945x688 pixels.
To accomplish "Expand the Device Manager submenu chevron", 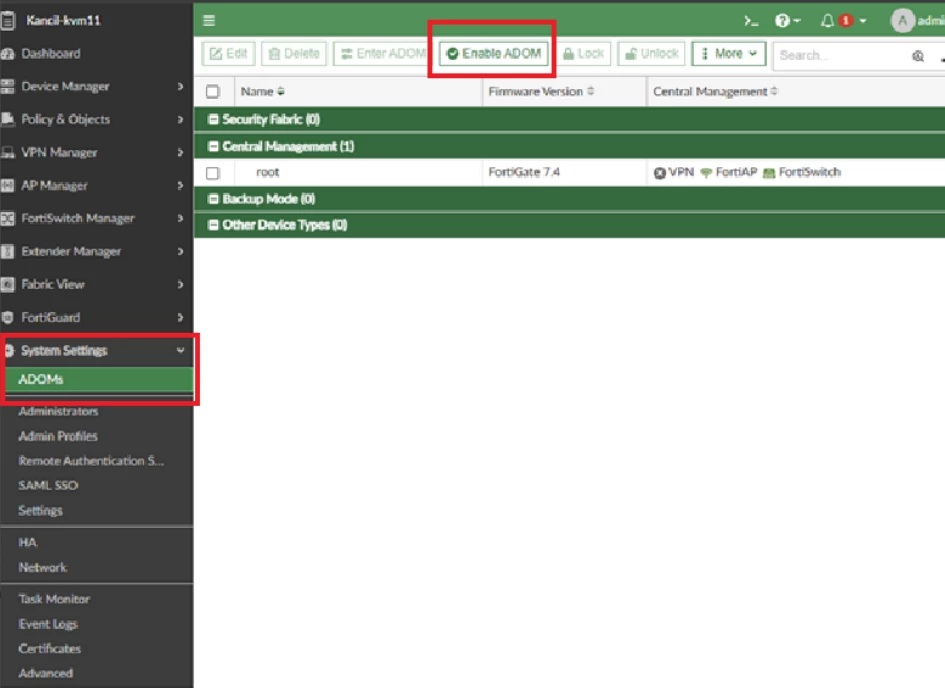I will [180, 87].
